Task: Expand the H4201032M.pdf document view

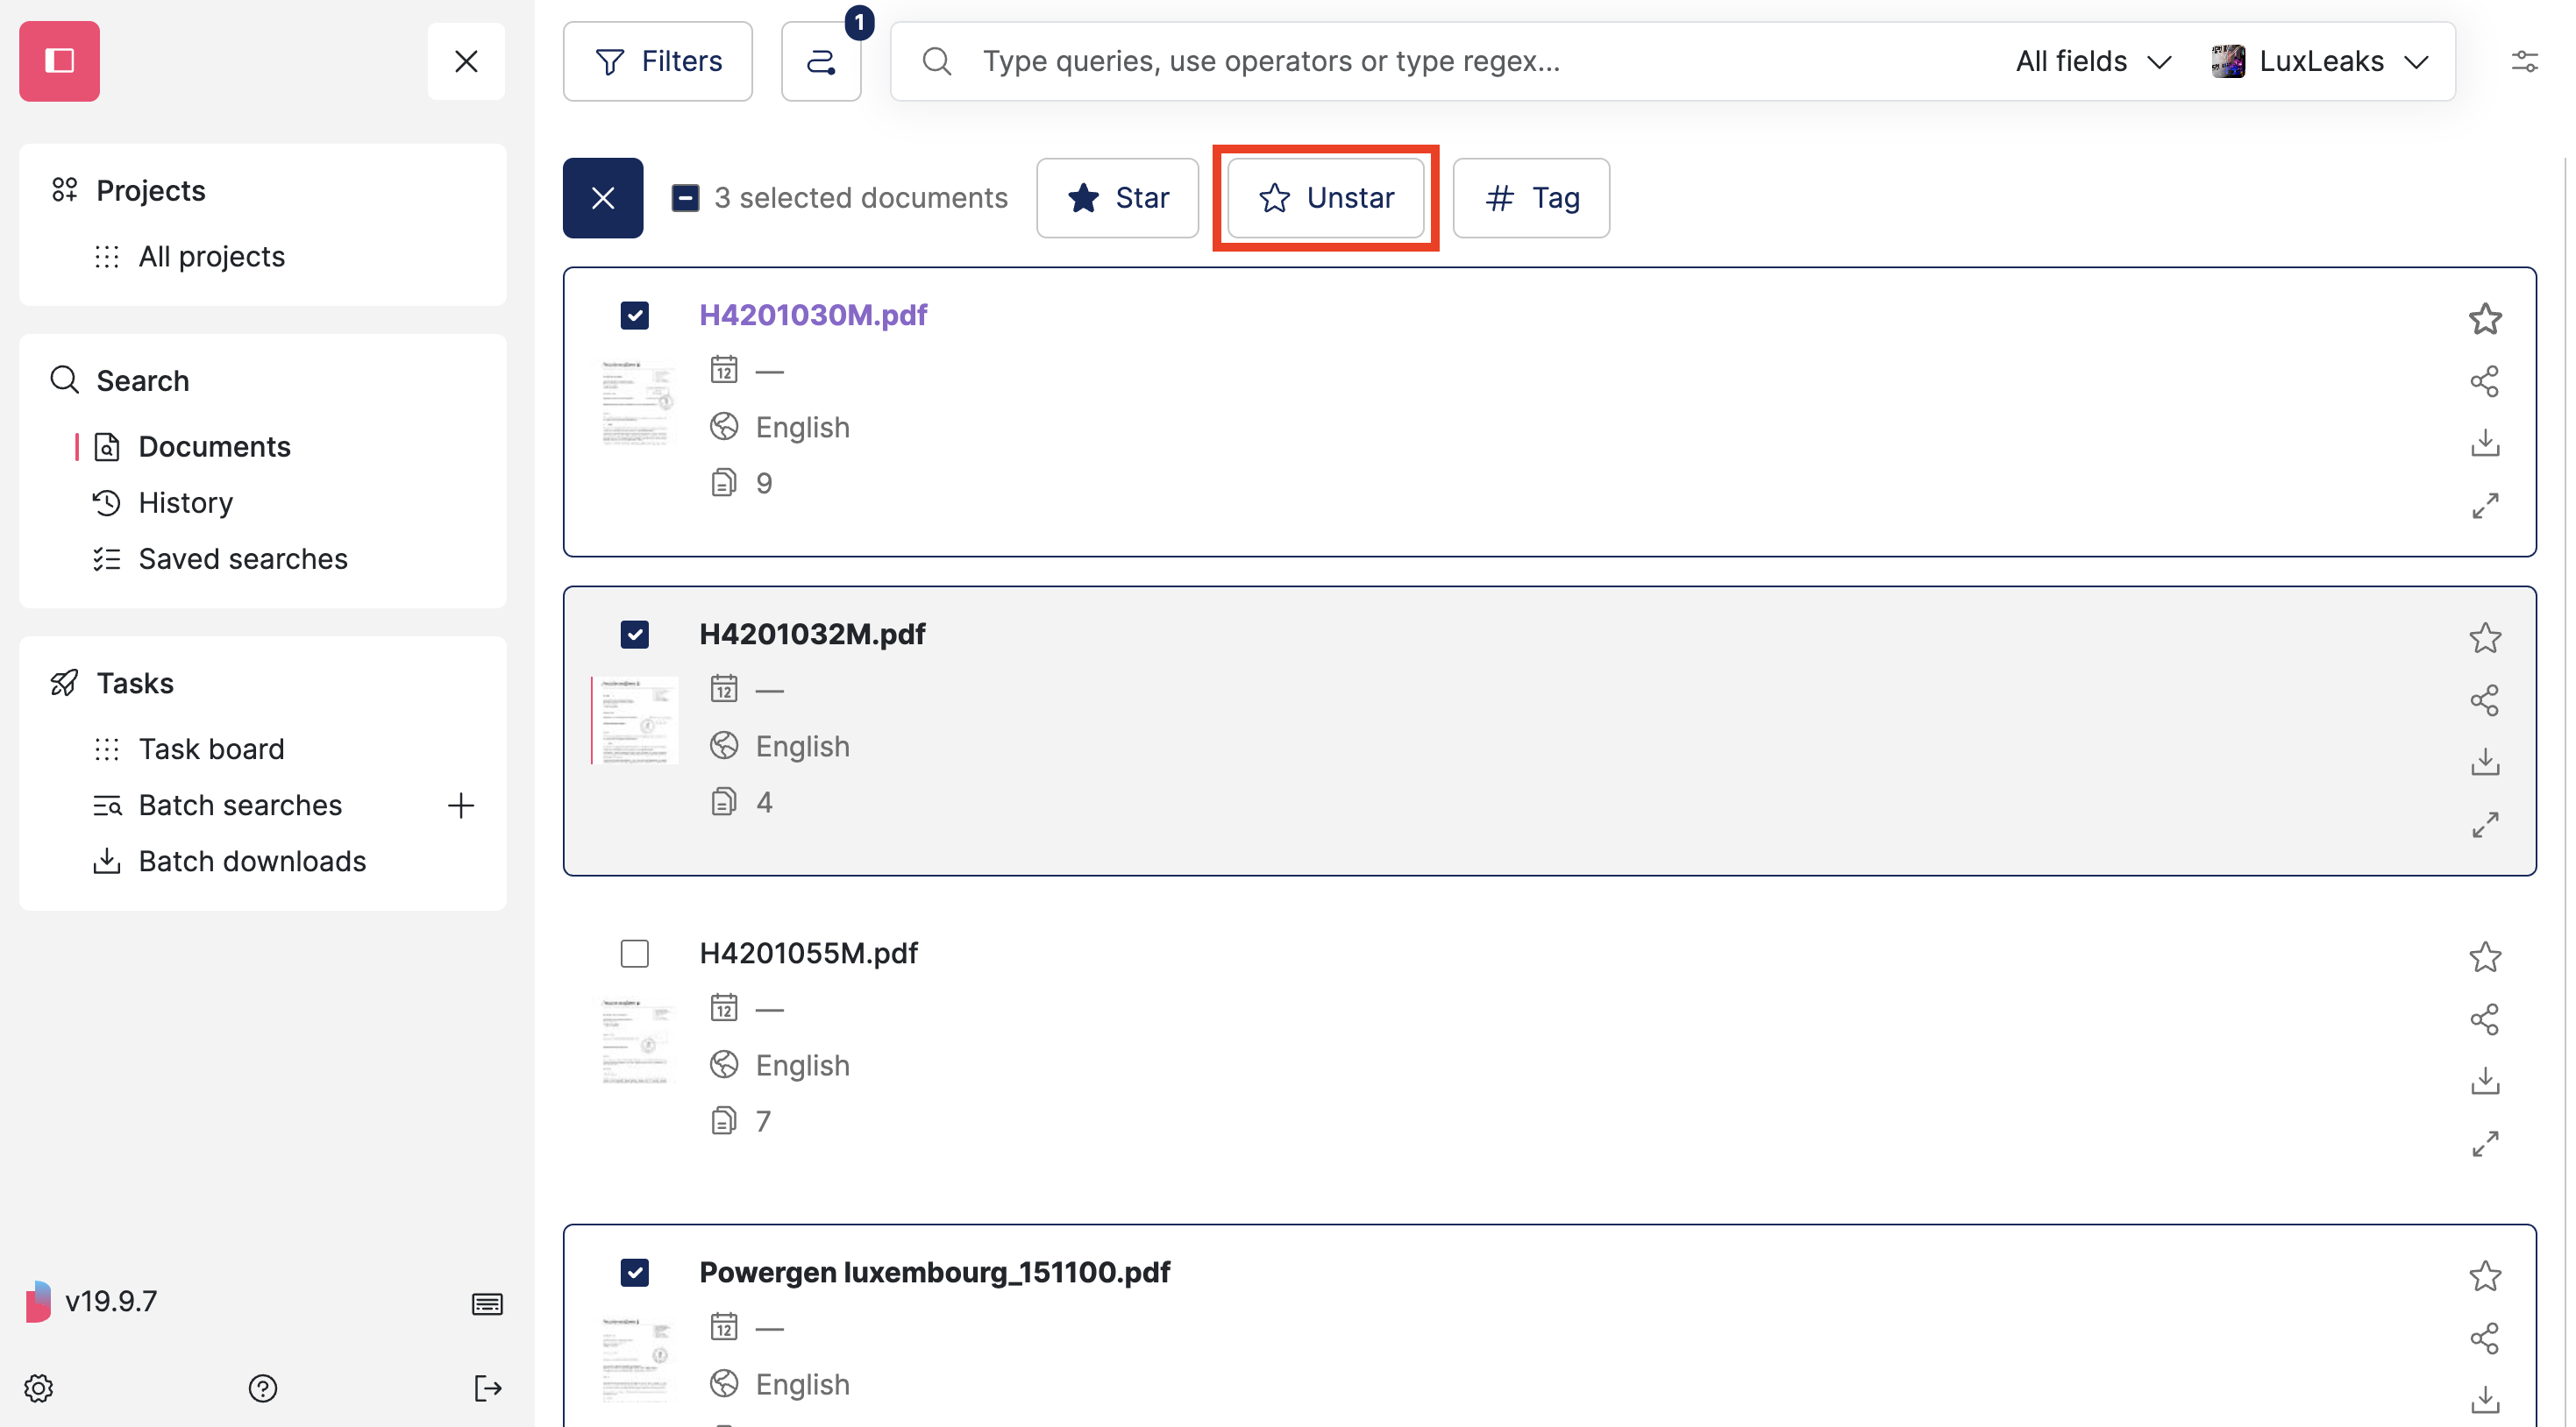Action: tap(2485, 825)
